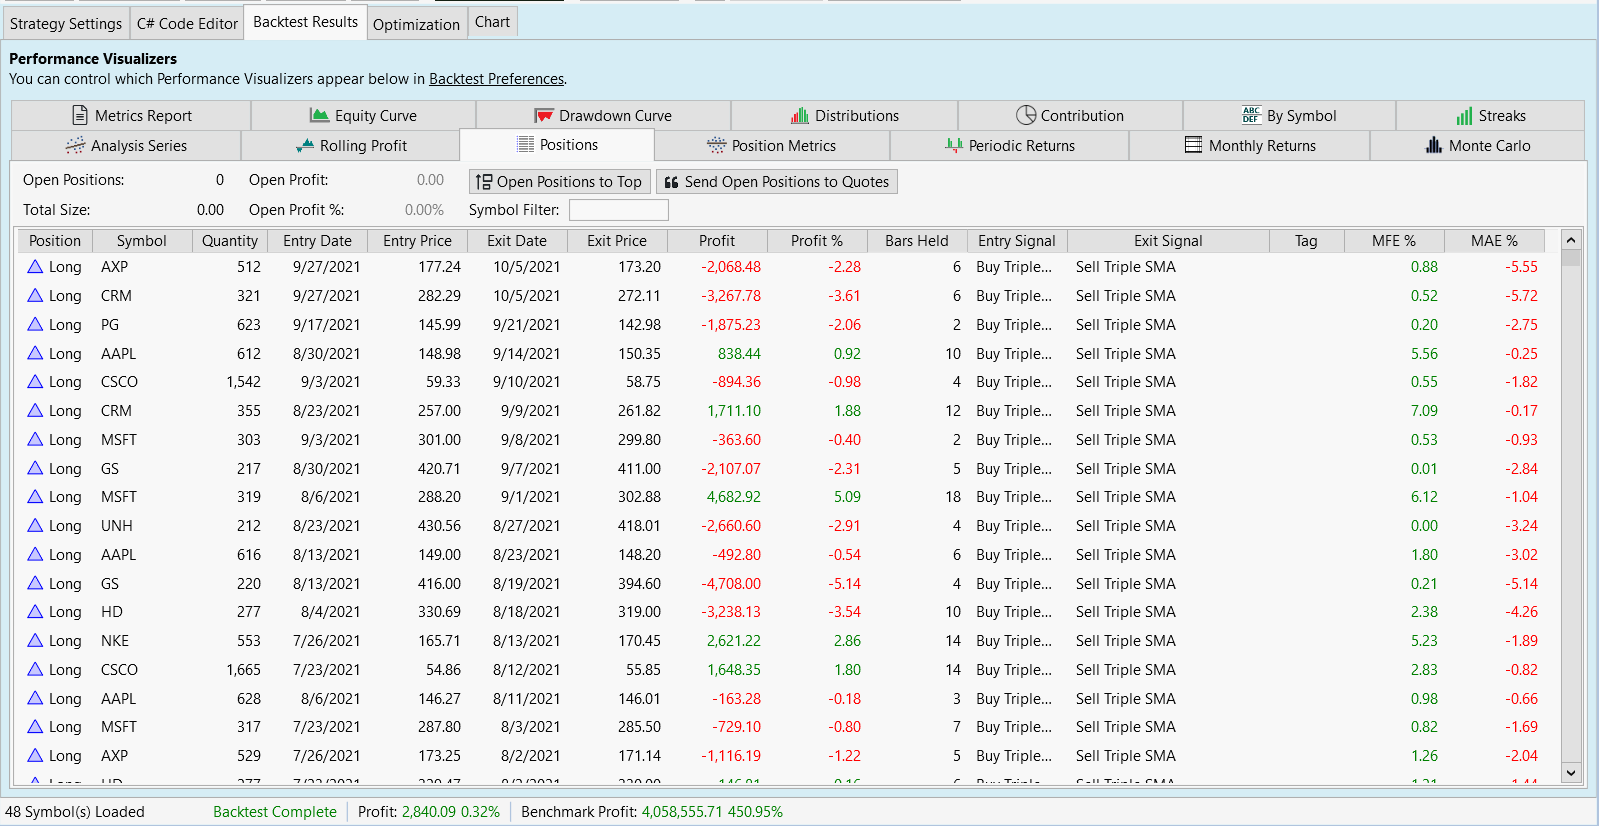Viewport: 1599px width, 826px height.
Task: Open the Rolling Profit view
Action: click(x=351, y=146)
